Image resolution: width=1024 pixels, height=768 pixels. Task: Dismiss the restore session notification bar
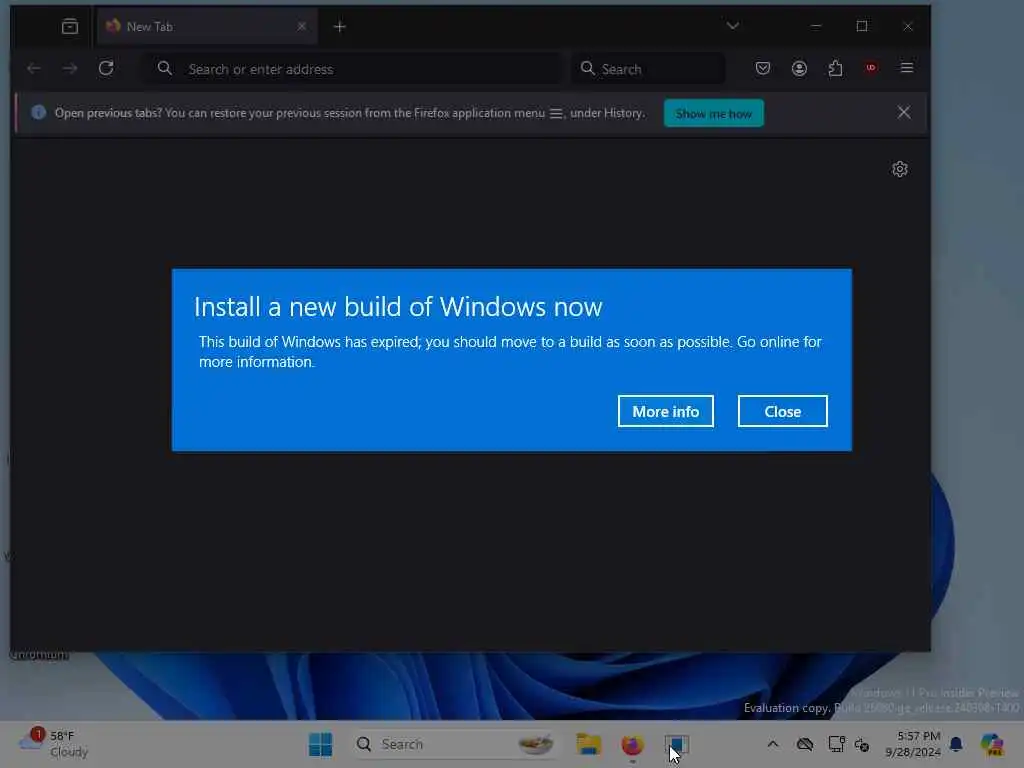click(904, 112)
